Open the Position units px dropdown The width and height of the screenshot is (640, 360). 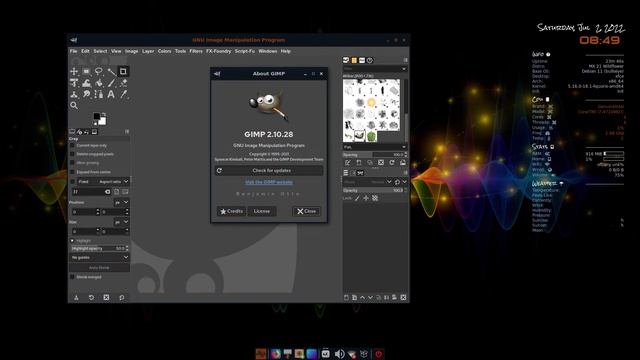pos(121,202)
